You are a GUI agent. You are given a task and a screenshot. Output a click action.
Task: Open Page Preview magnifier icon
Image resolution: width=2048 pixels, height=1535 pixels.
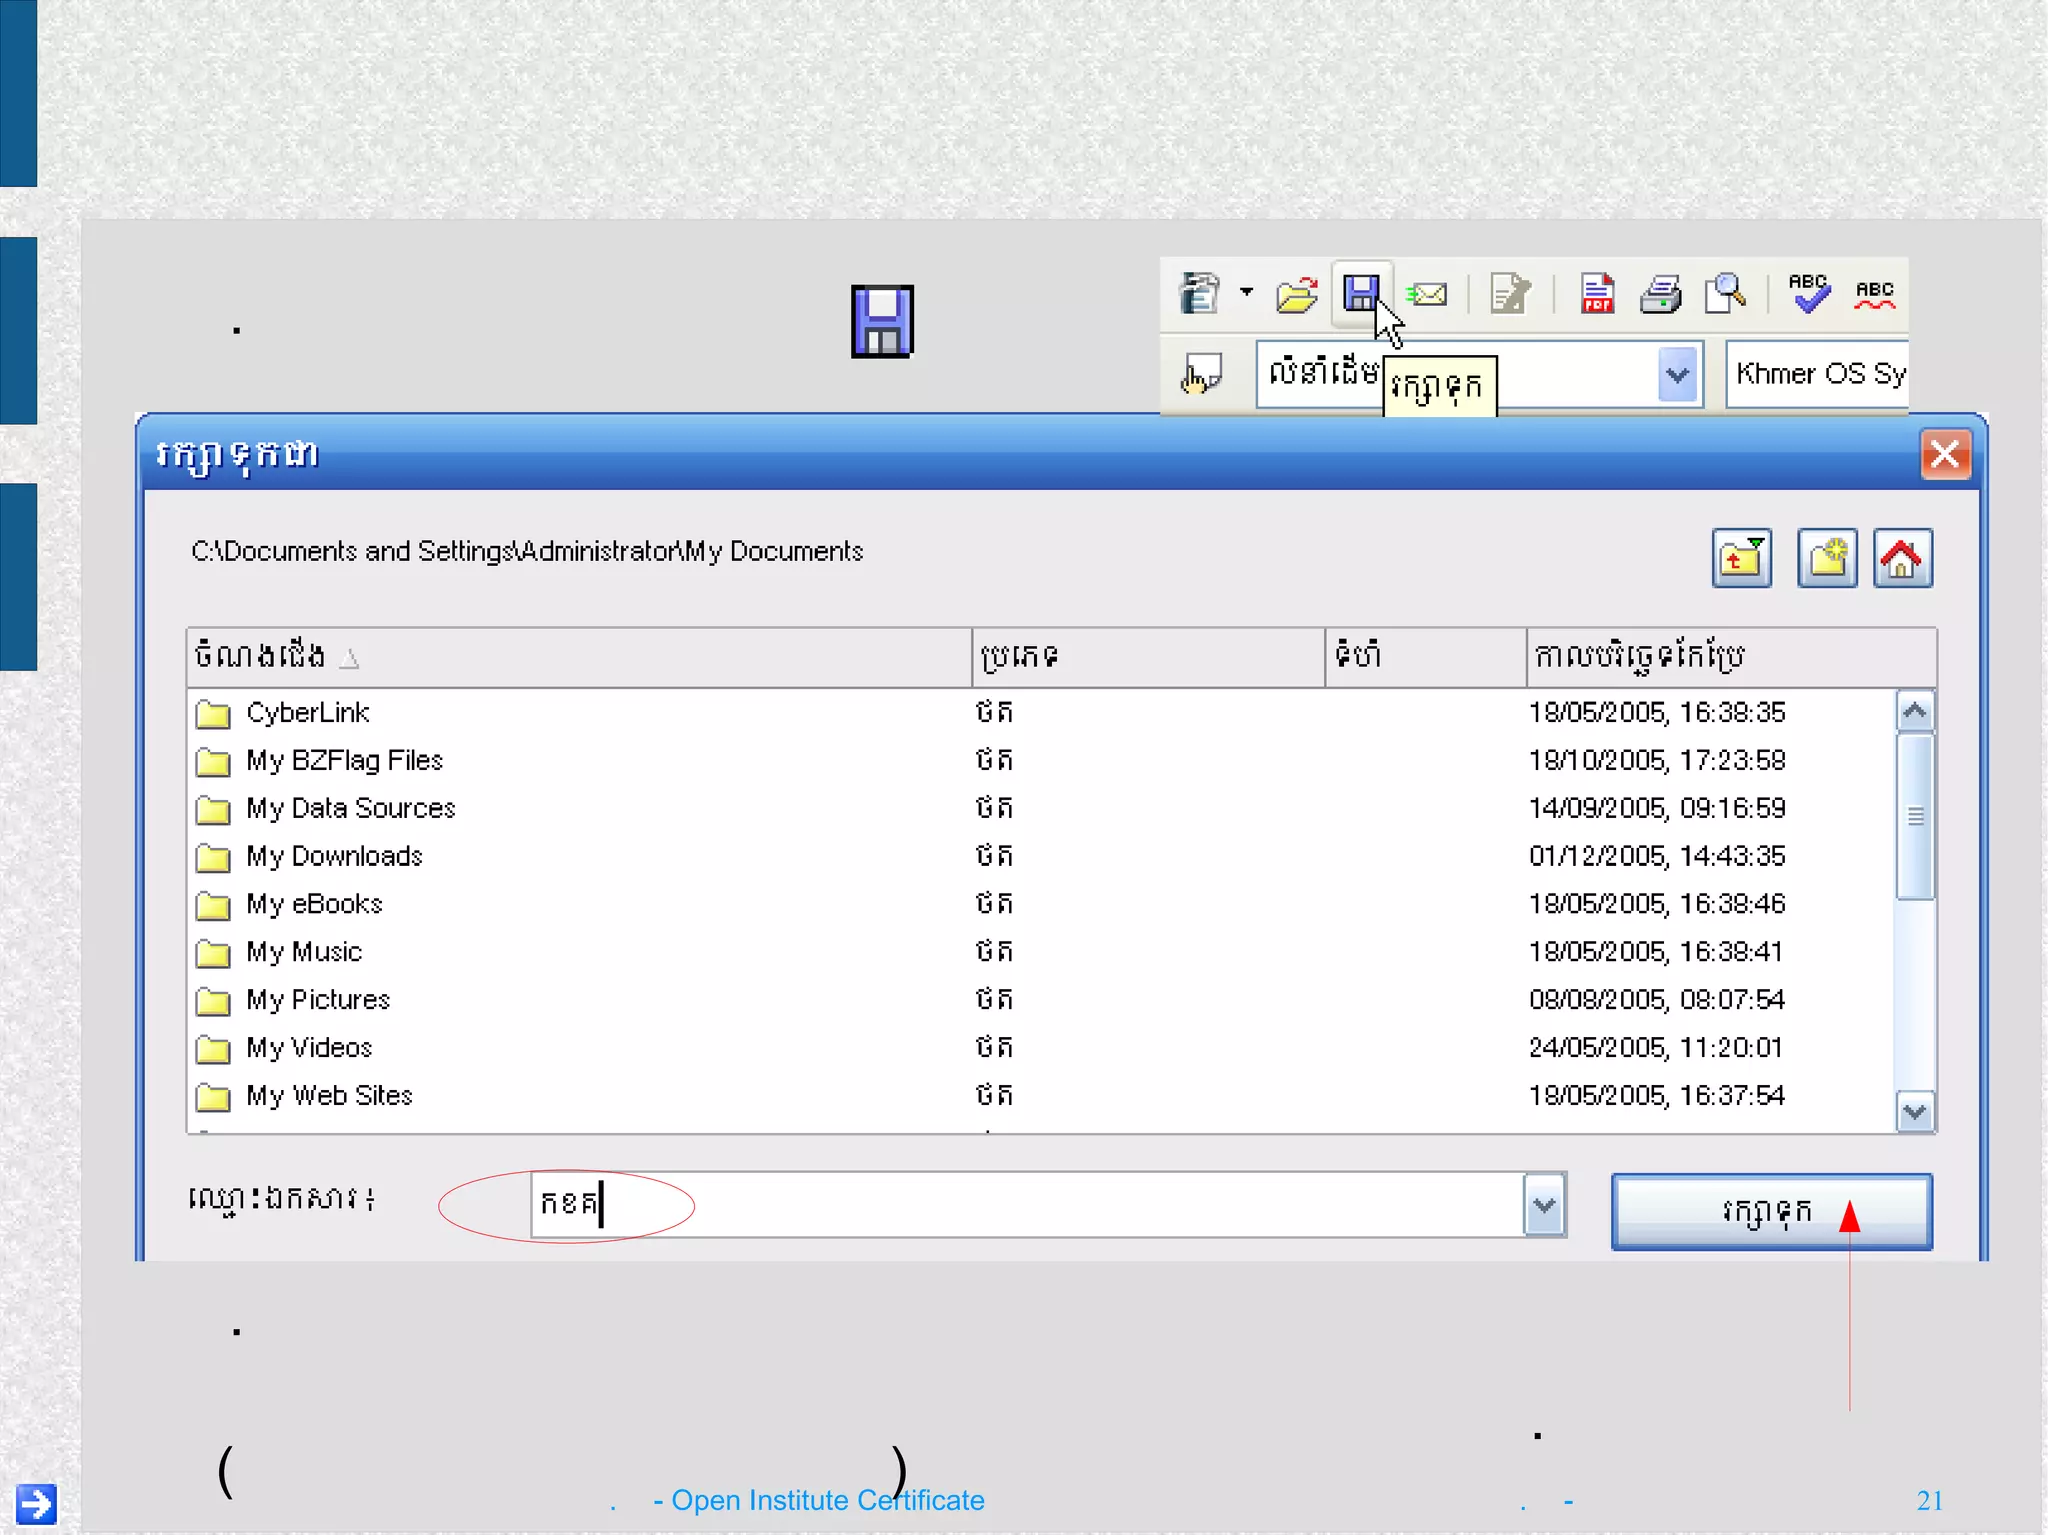pyautogui.click(x=1726, y=294)
